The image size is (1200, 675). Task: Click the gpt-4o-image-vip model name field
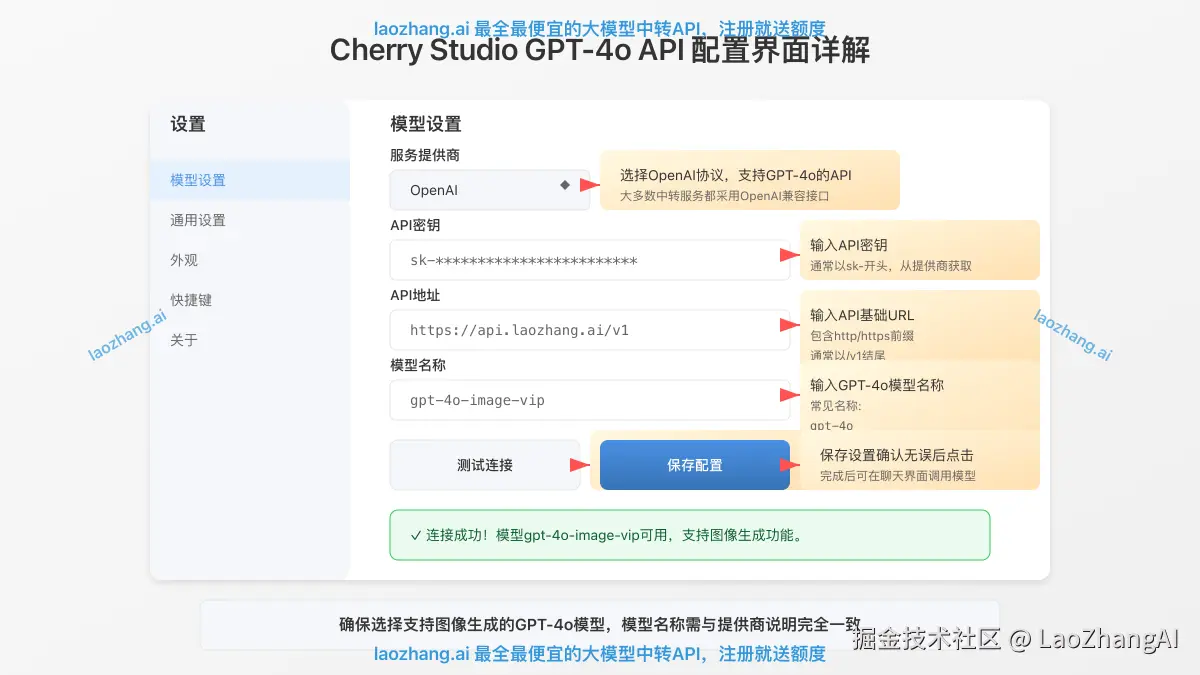coord(590,399)
